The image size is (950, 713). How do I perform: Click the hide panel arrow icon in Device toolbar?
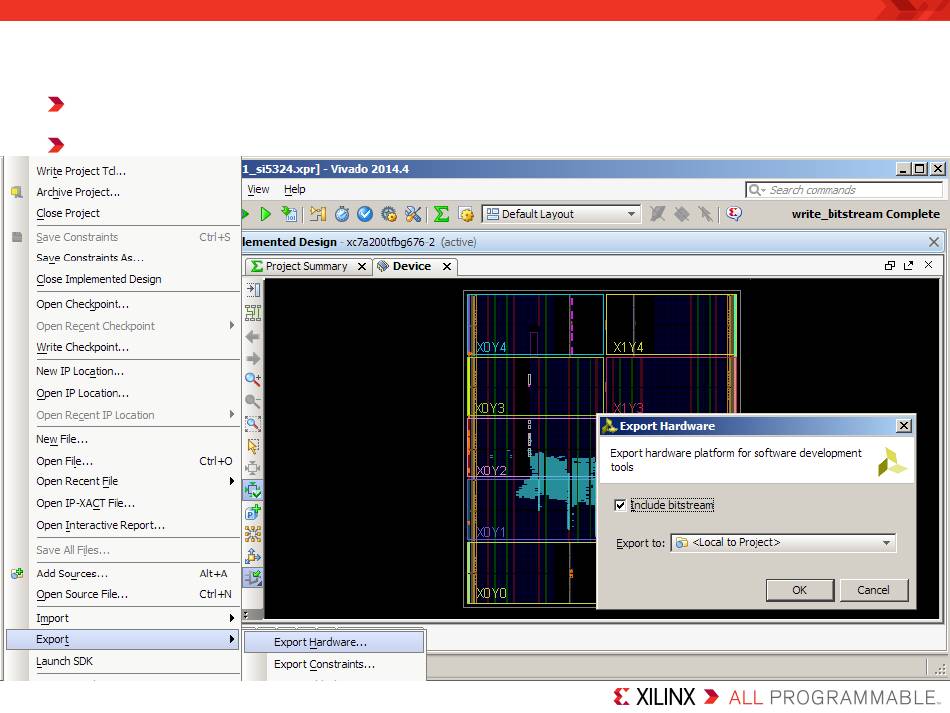tap(253, 290)
